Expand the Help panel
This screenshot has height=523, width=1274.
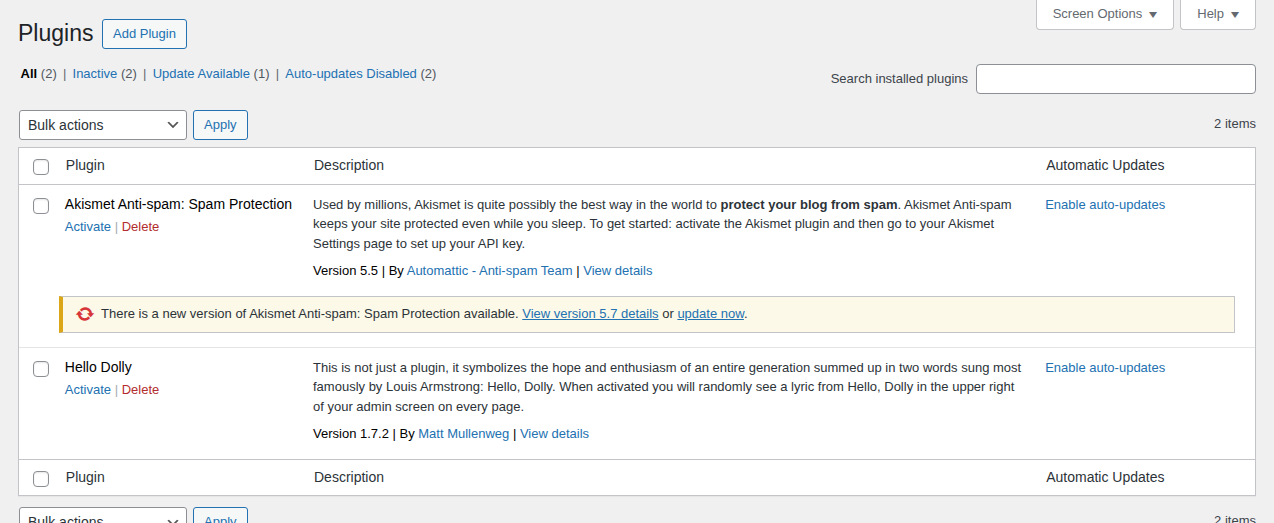(1218, 14)
